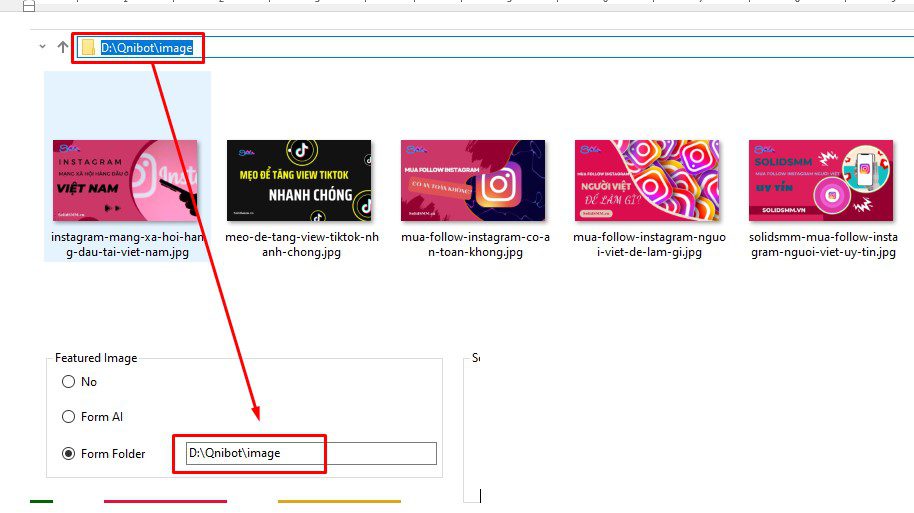Select mua-follow-instagram-nguoi-viet-de-lam-gi thumbnail

click(x=646, y=180)
